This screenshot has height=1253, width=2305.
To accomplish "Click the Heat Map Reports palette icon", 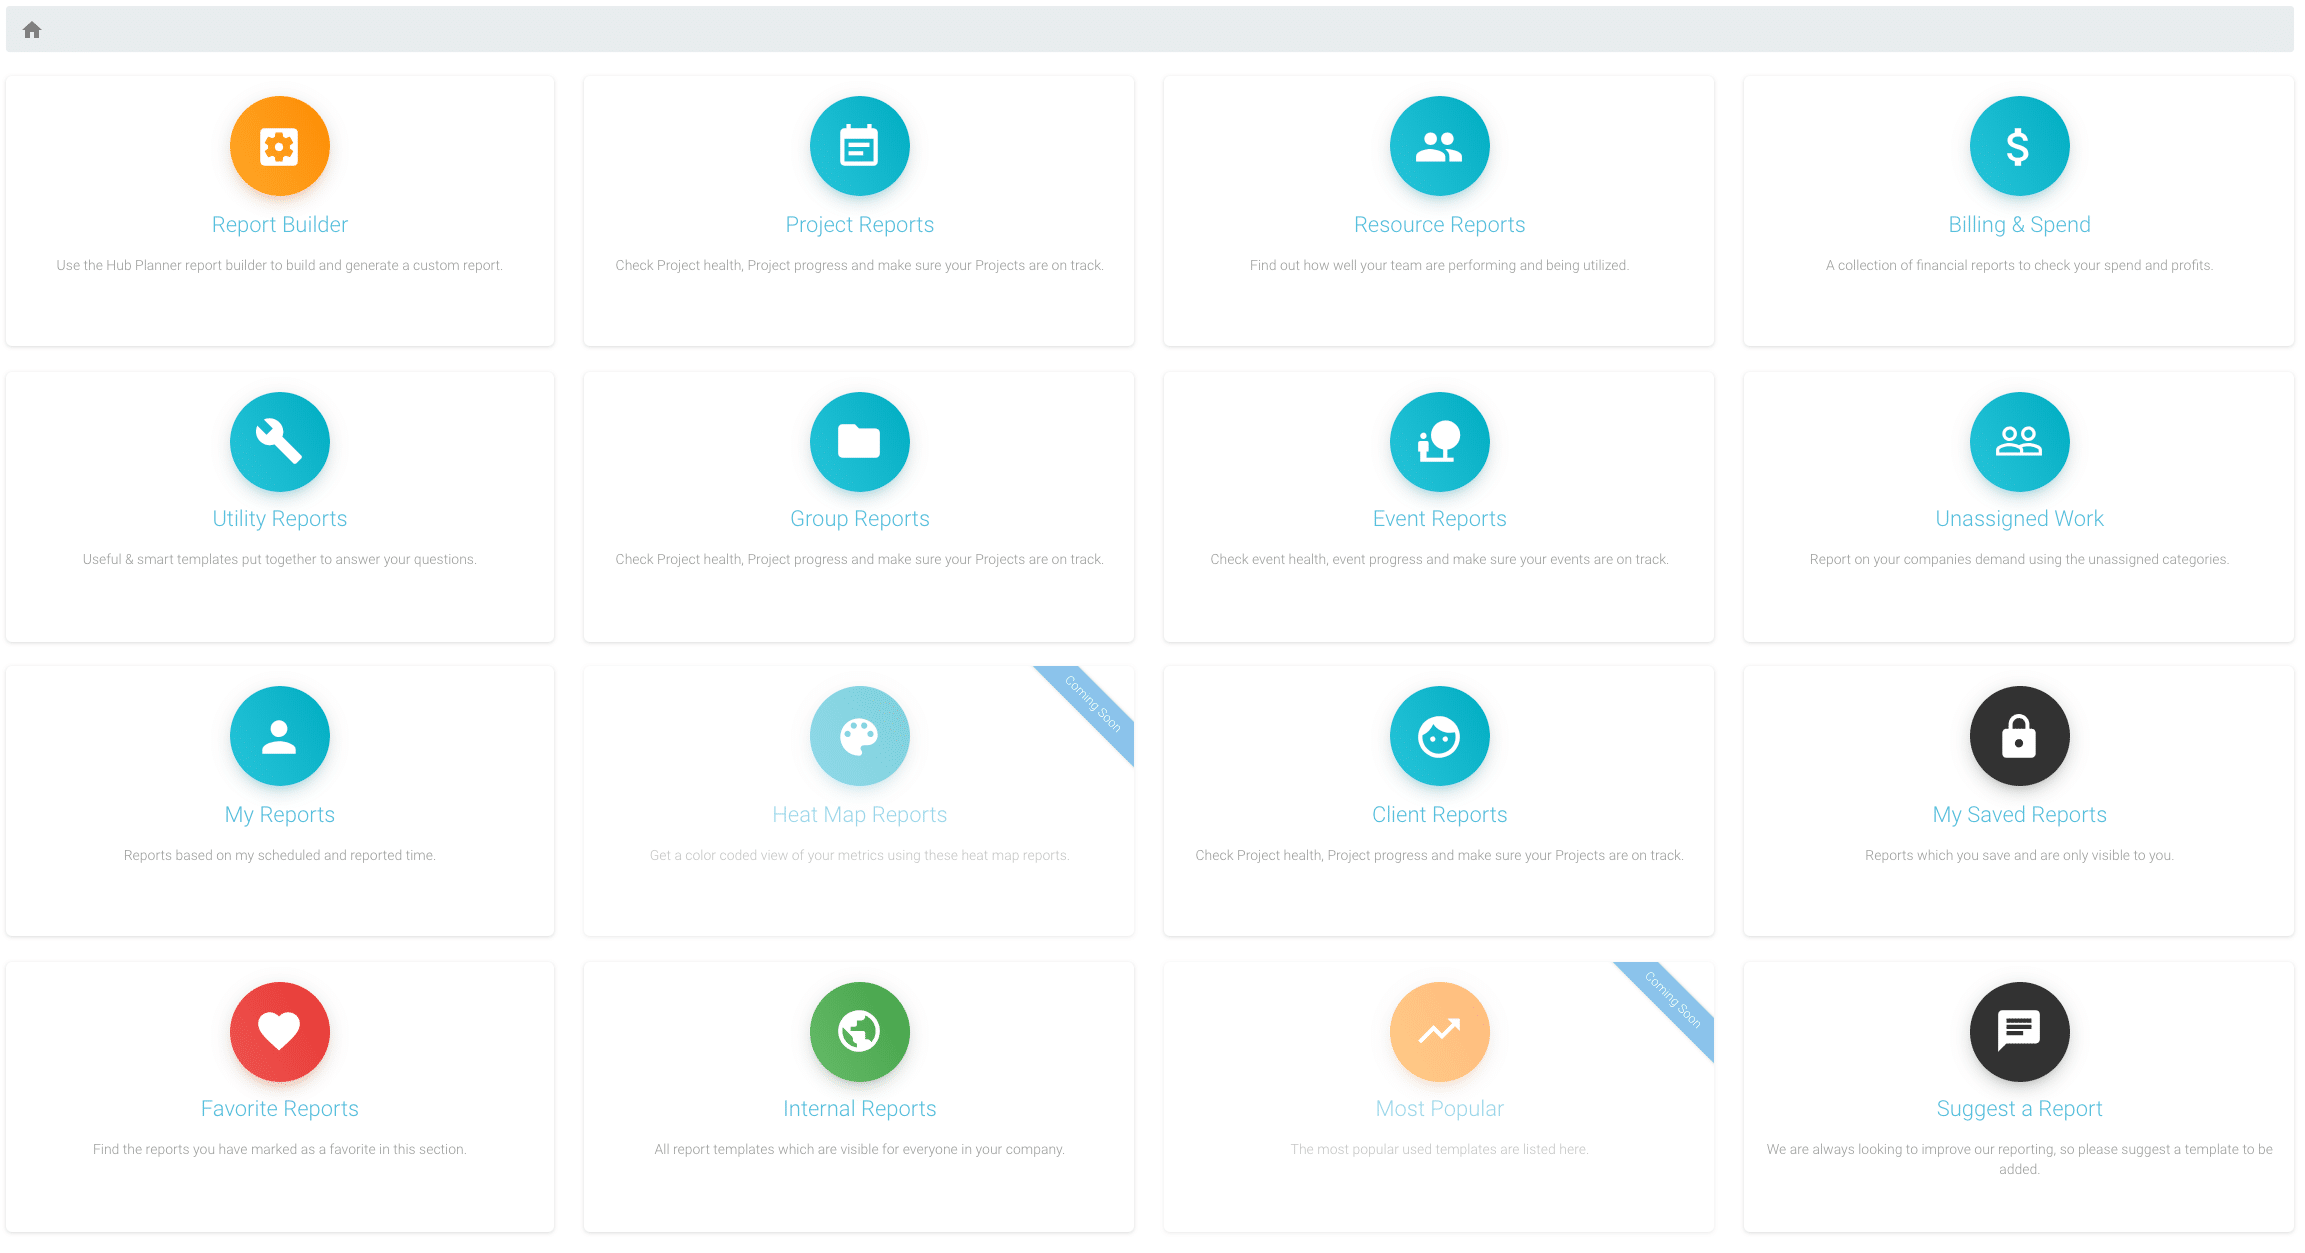I will pyautogui.click(x=859, y=736).
